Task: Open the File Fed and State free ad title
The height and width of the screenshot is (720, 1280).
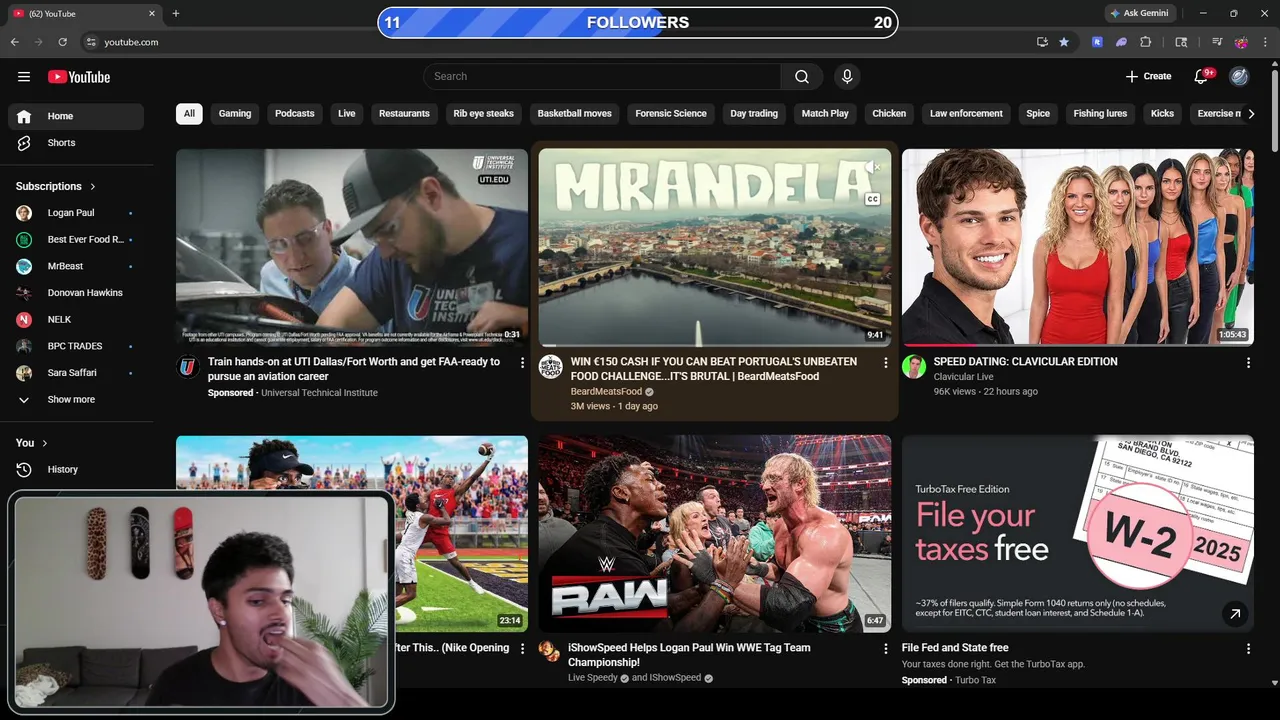Action: (955, 648)
